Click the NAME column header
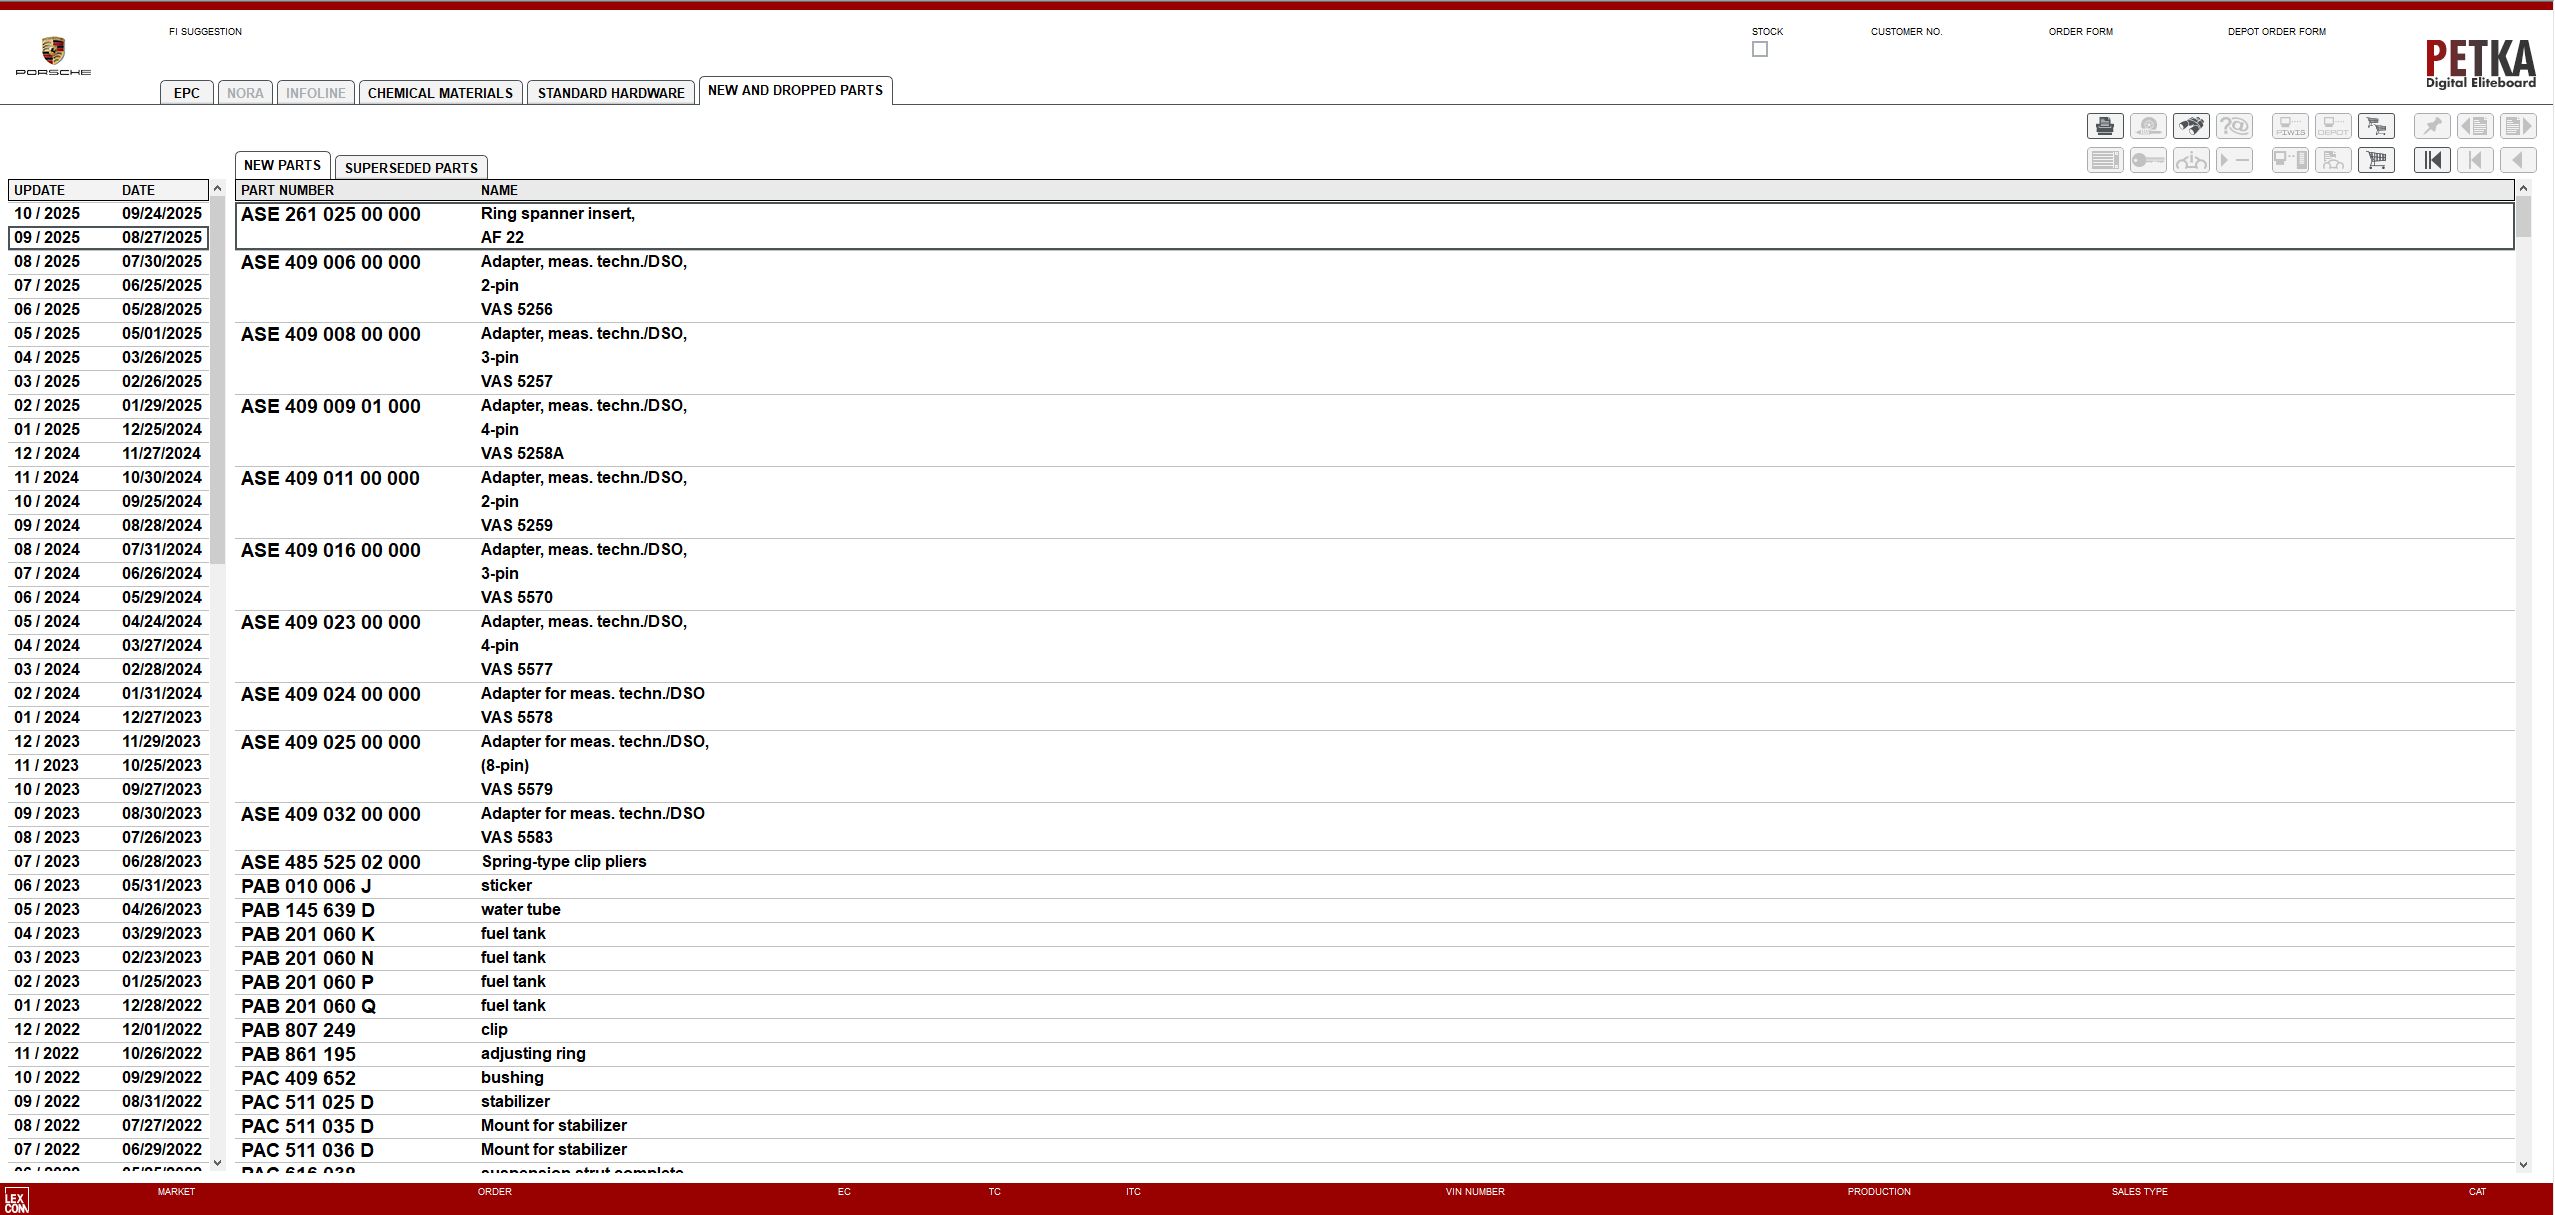Viewport: 2555px width, 1215px height. (x=499, y=190)
